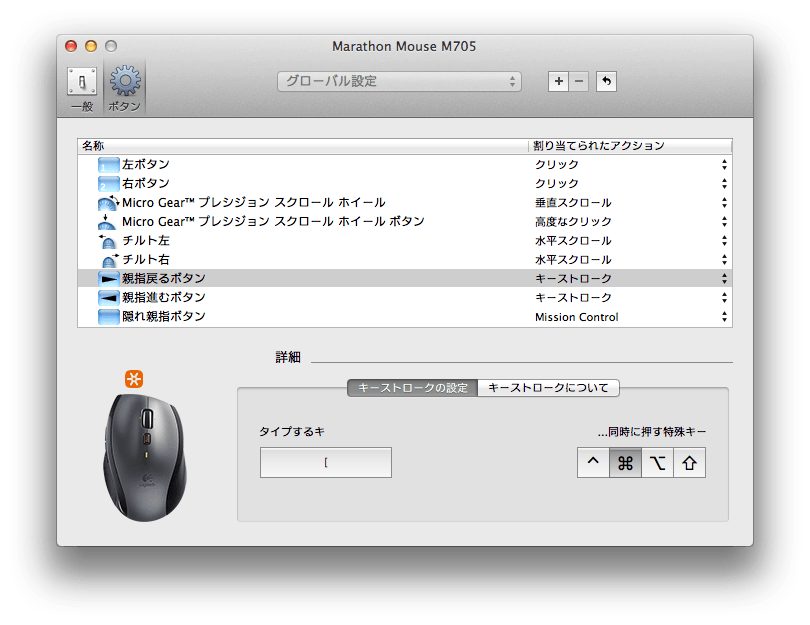Image resolution: width=810 pixels, height=625 pixels.
Task: Click the minus button to remove profile
Action: pyautogui.click(x=579, y=82)
